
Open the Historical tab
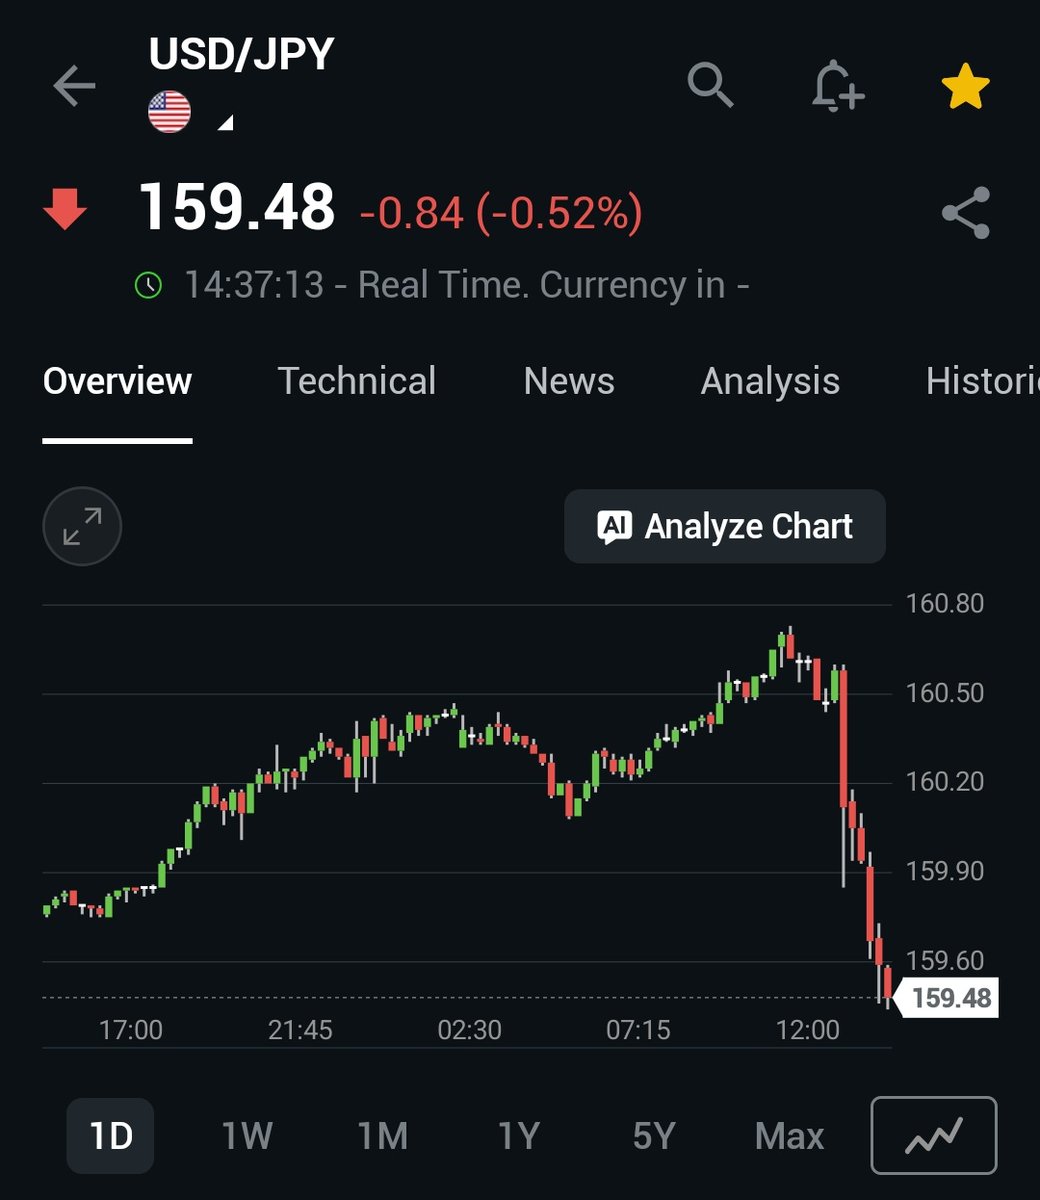point(982,381)
